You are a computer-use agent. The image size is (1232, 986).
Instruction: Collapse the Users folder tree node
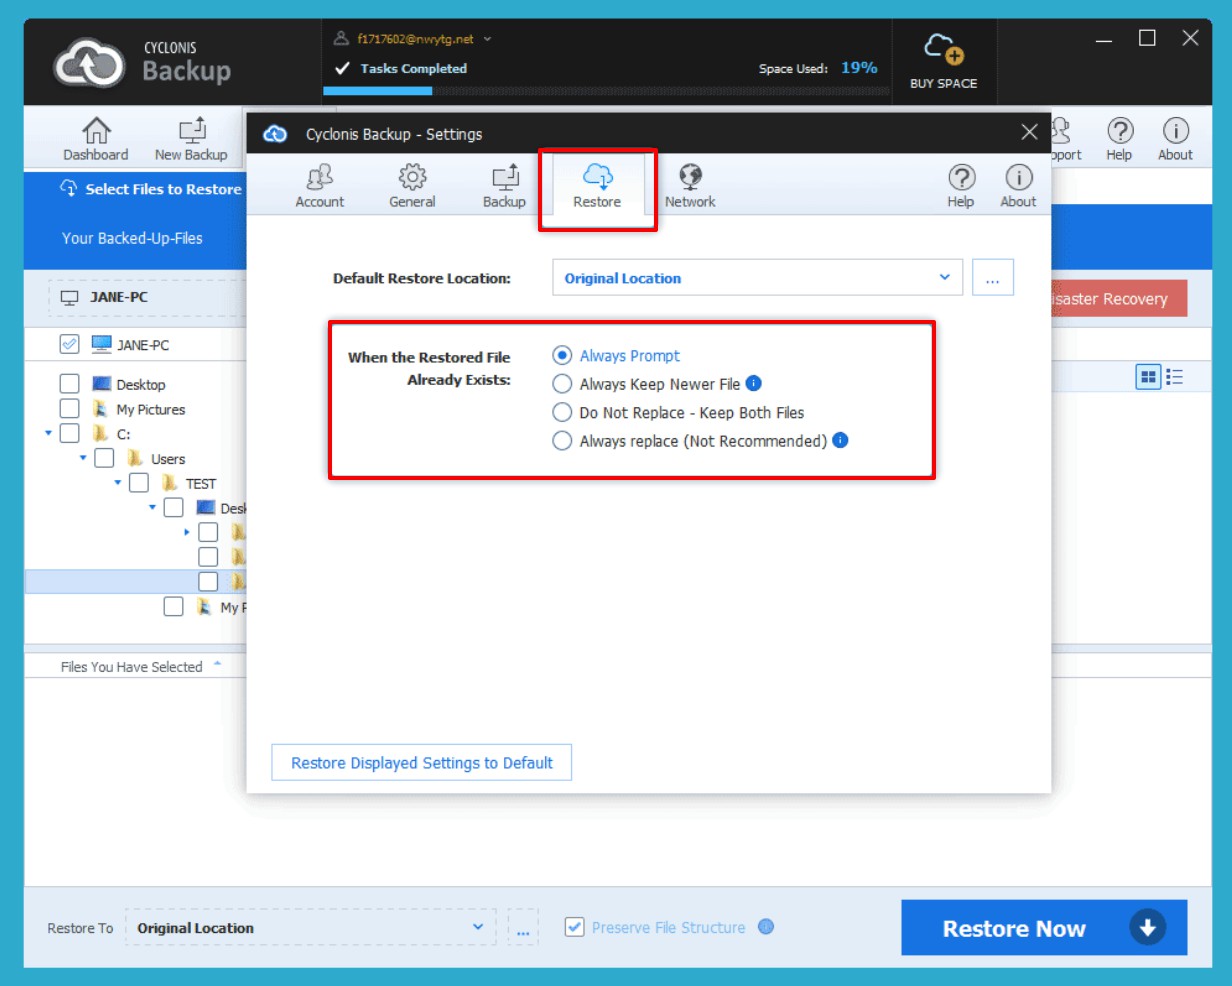pyautogui.click(x=83, y=458)
